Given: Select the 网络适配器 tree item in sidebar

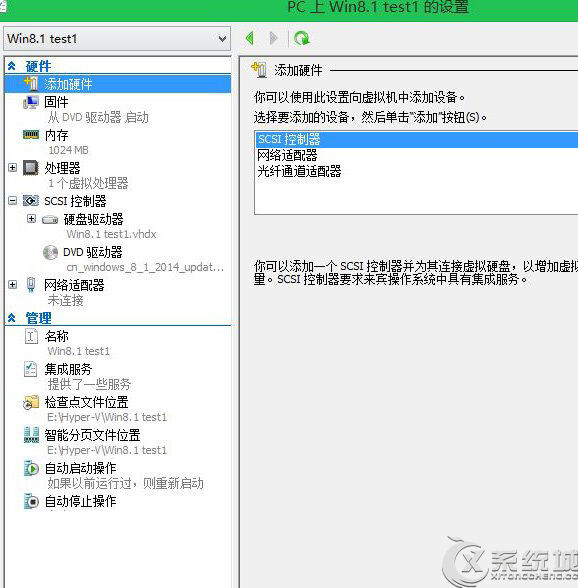Looking at the screenshot, I should click(x=74, y=285).
